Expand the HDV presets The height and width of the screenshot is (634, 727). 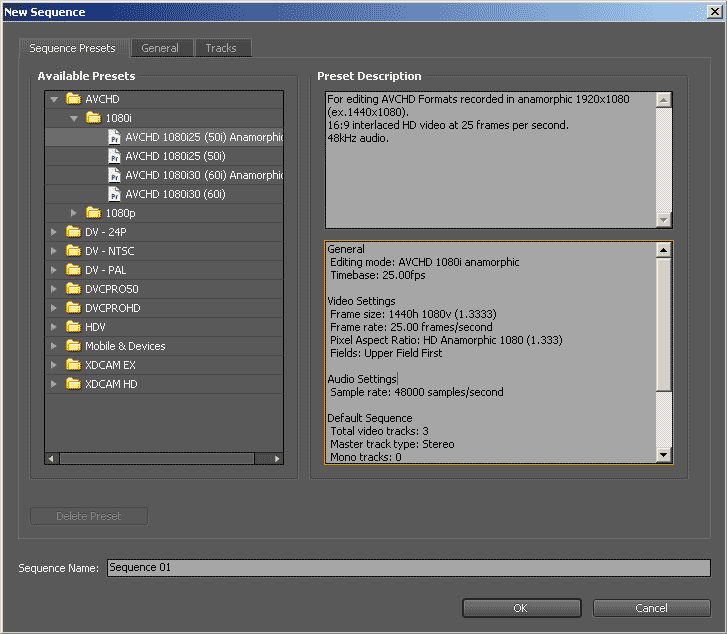pos(53,327)
